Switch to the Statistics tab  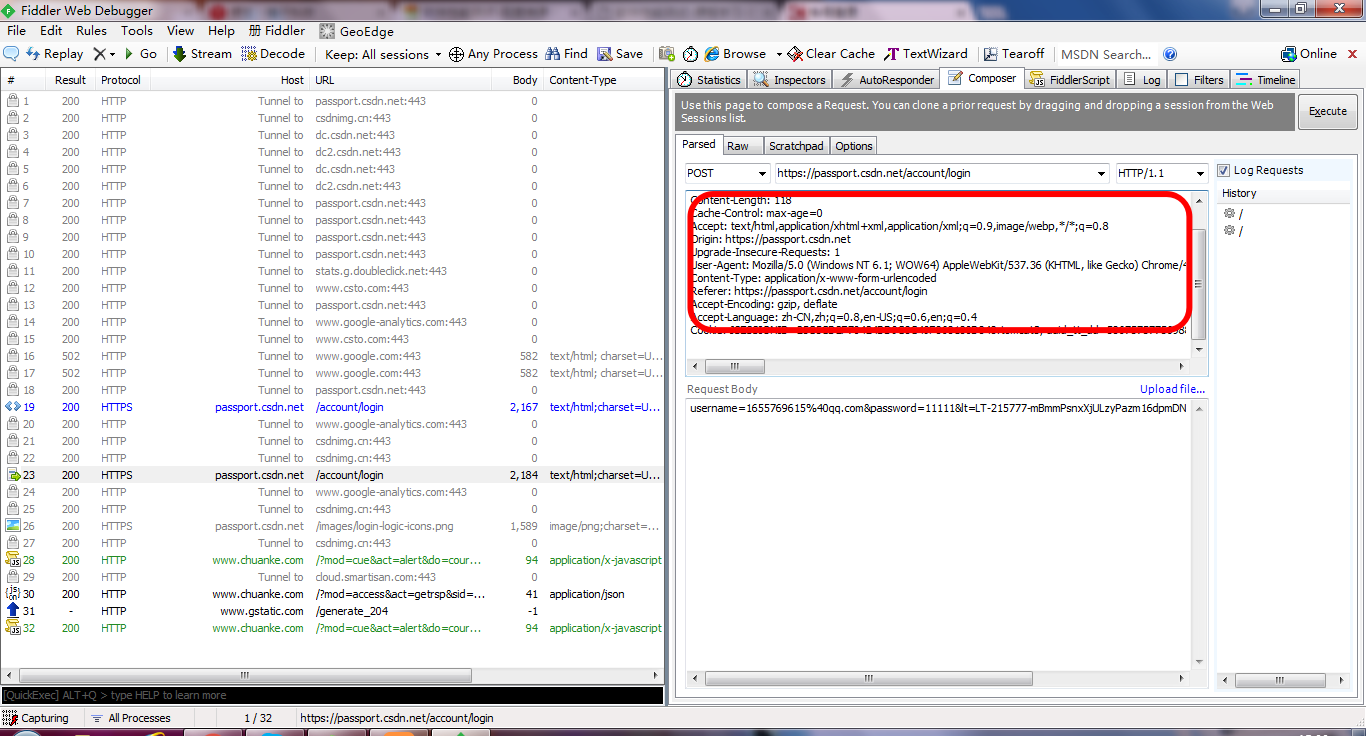(709, 80)
